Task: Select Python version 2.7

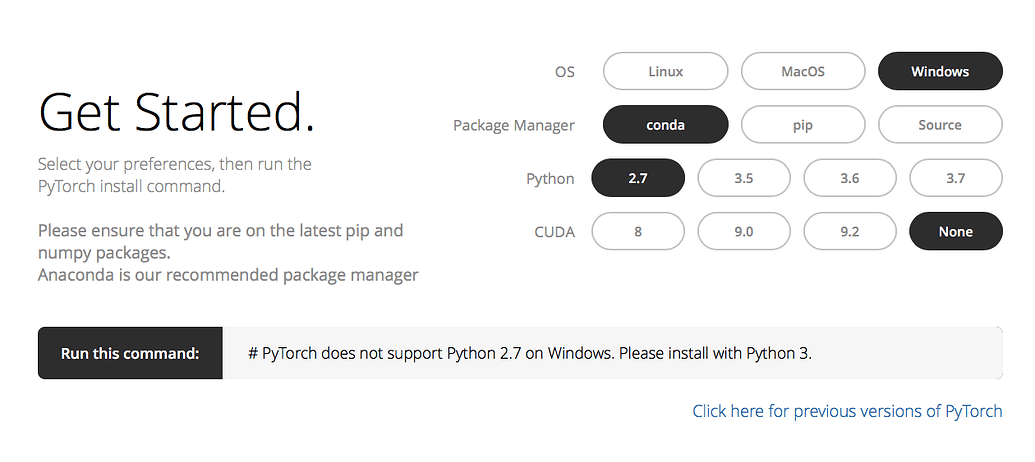Action: (x=638, y=178)
